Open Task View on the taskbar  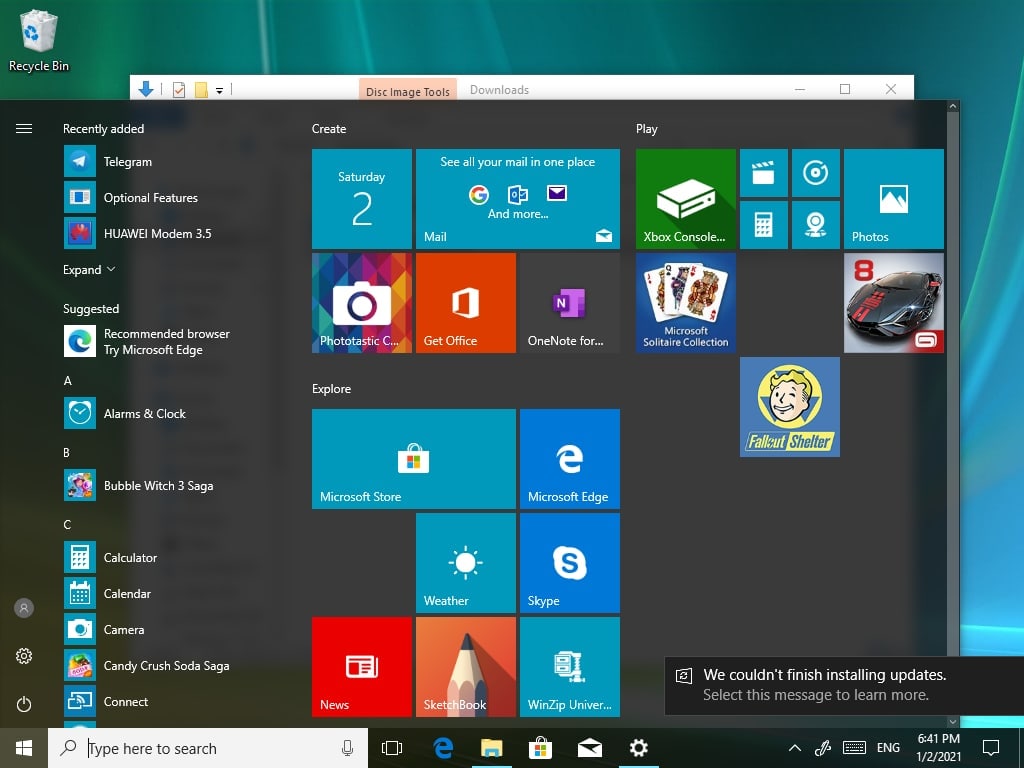point(392,748)
